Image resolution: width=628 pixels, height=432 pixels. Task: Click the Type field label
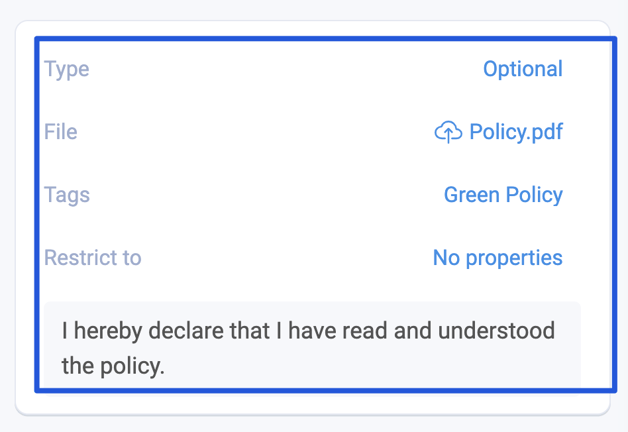coord(66,70)
